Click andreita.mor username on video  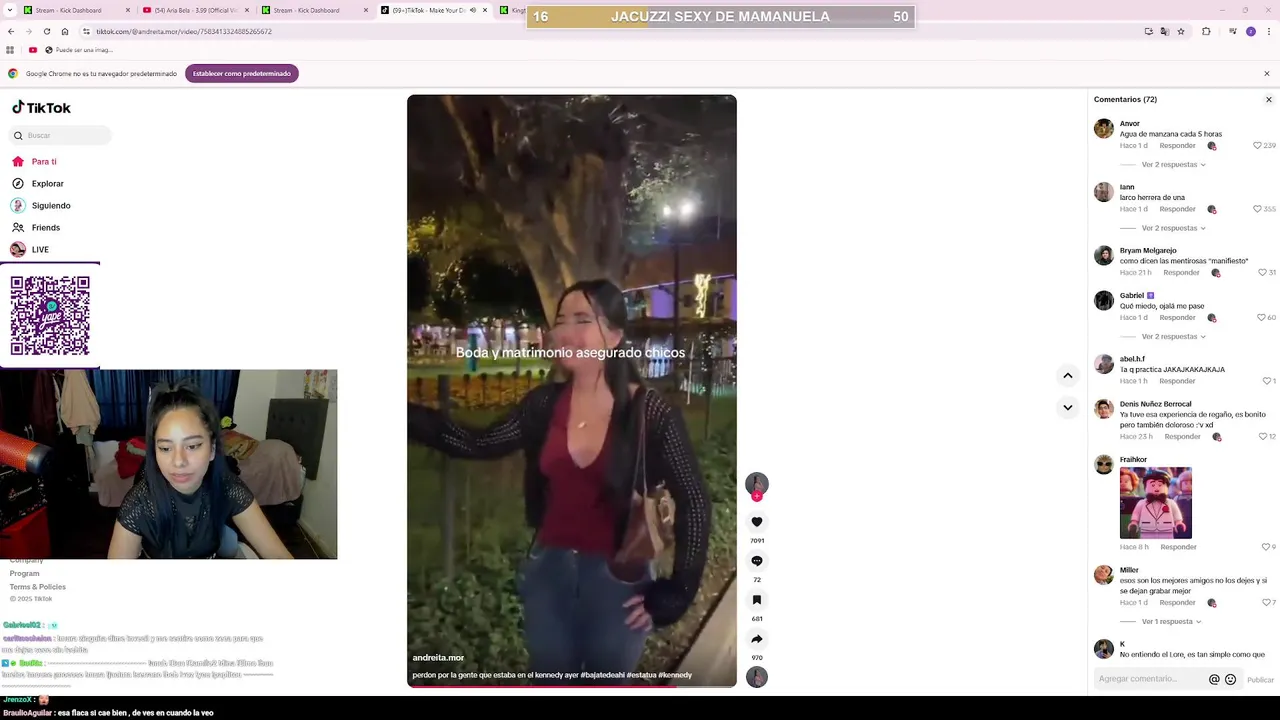(x=438, y=657)
